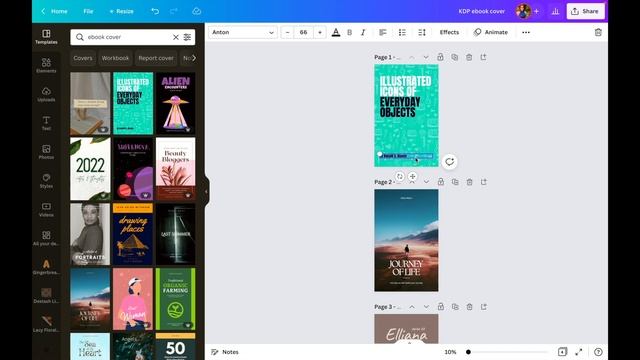
Task: Choose the Organic Farming template
Action: (176, 299)
